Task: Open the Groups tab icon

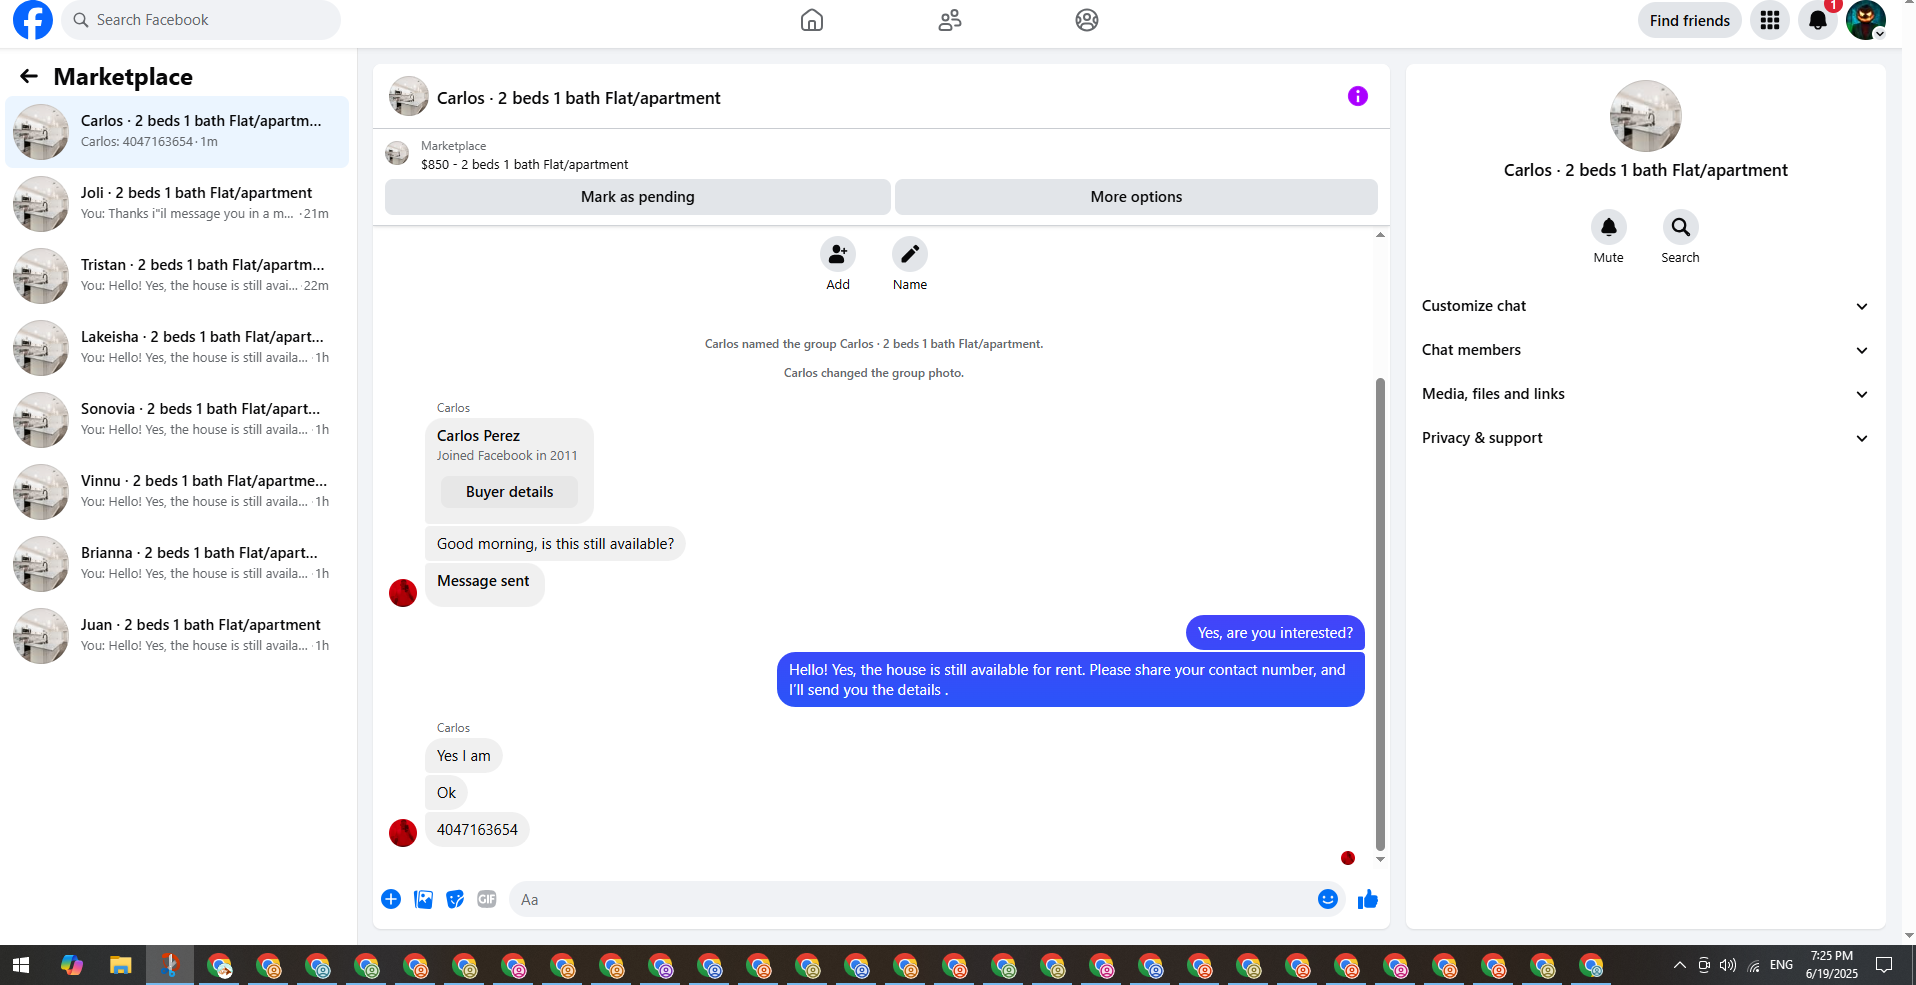Action: click(x=1087, y=20)
